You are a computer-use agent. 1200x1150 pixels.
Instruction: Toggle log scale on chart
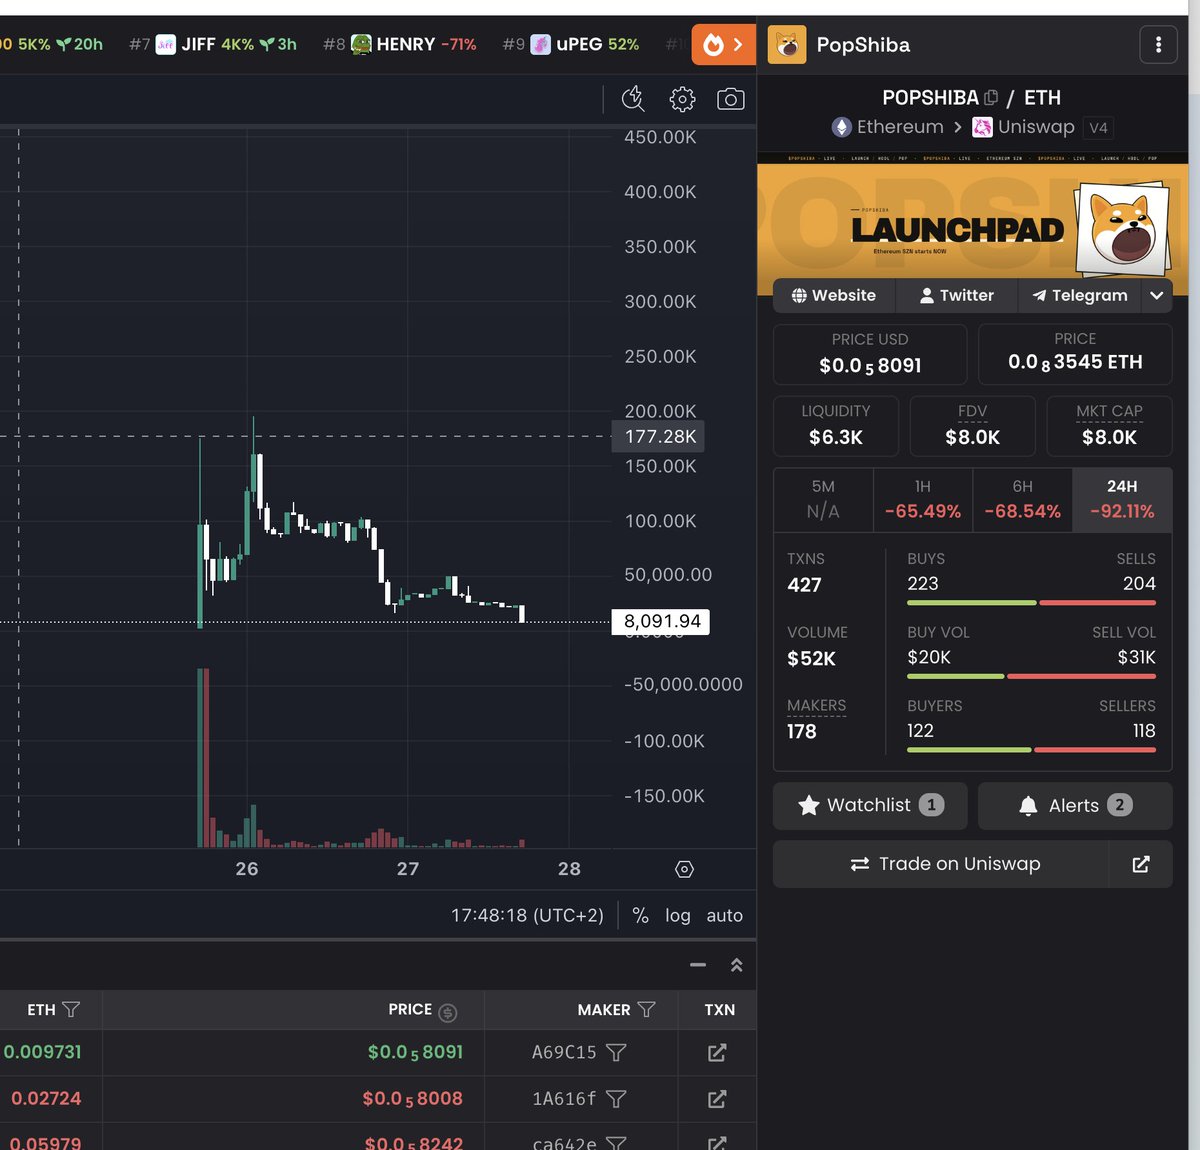tap(677, 915)
